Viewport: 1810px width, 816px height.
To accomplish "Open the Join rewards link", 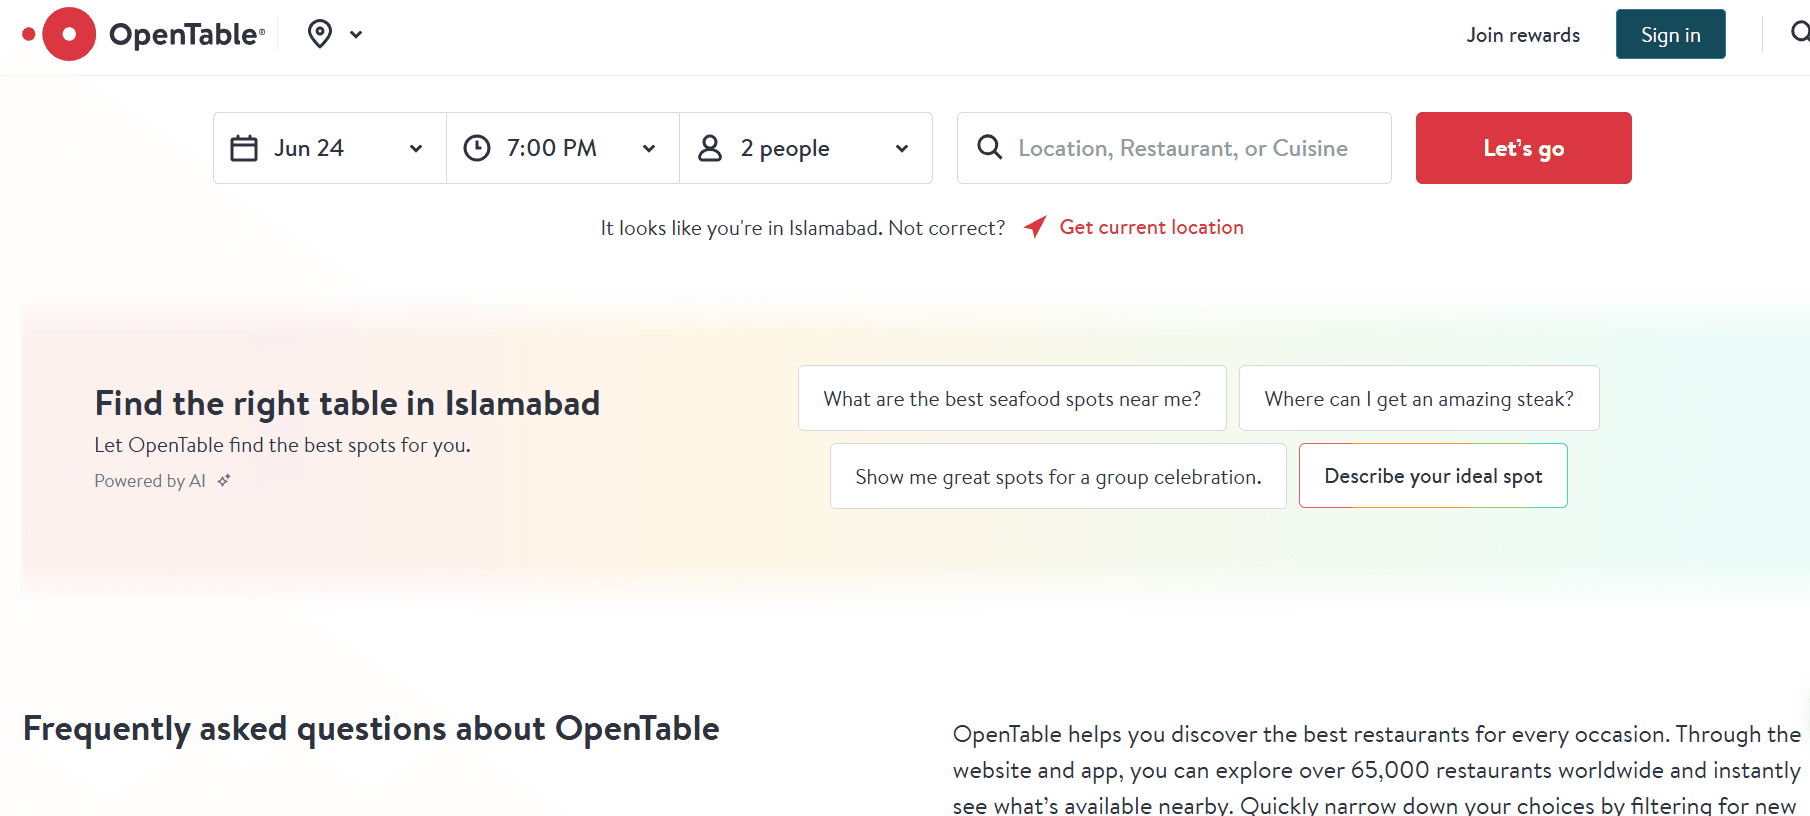I will (x=1523, y=35).
